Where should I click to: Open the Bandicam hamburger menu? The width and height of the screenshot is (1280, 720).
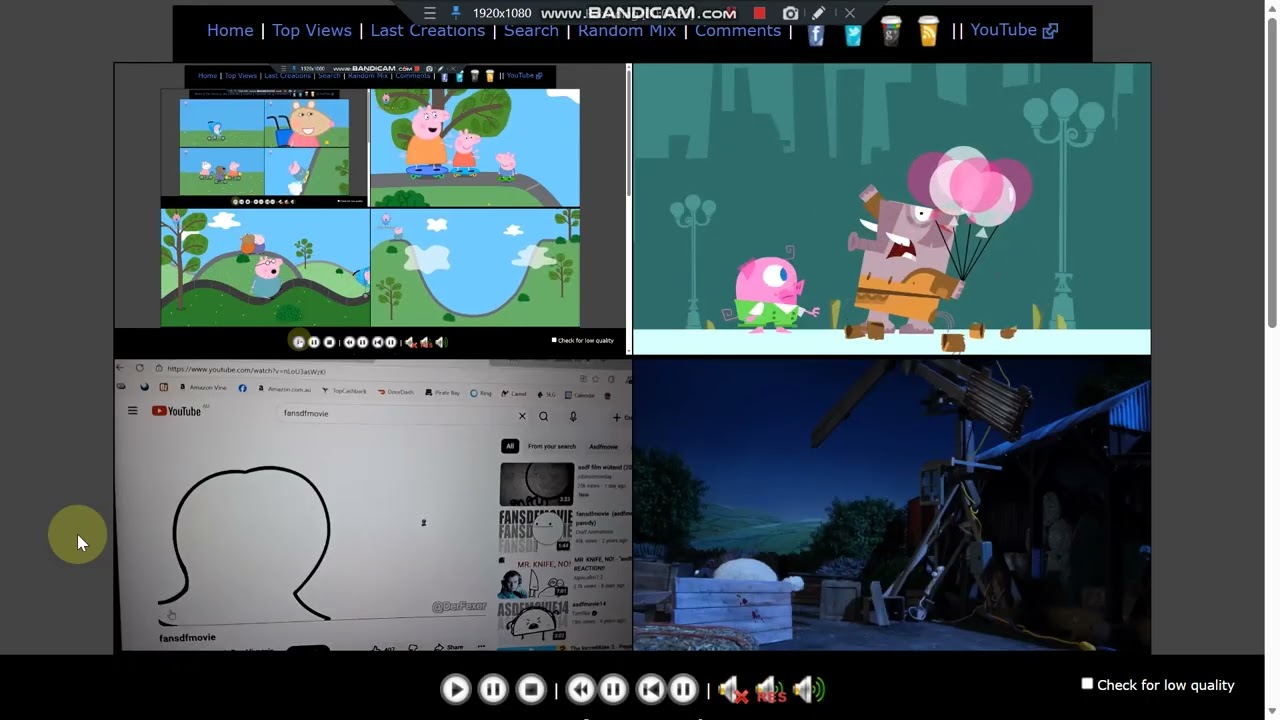pyautogui.click(x=429, y=13)
